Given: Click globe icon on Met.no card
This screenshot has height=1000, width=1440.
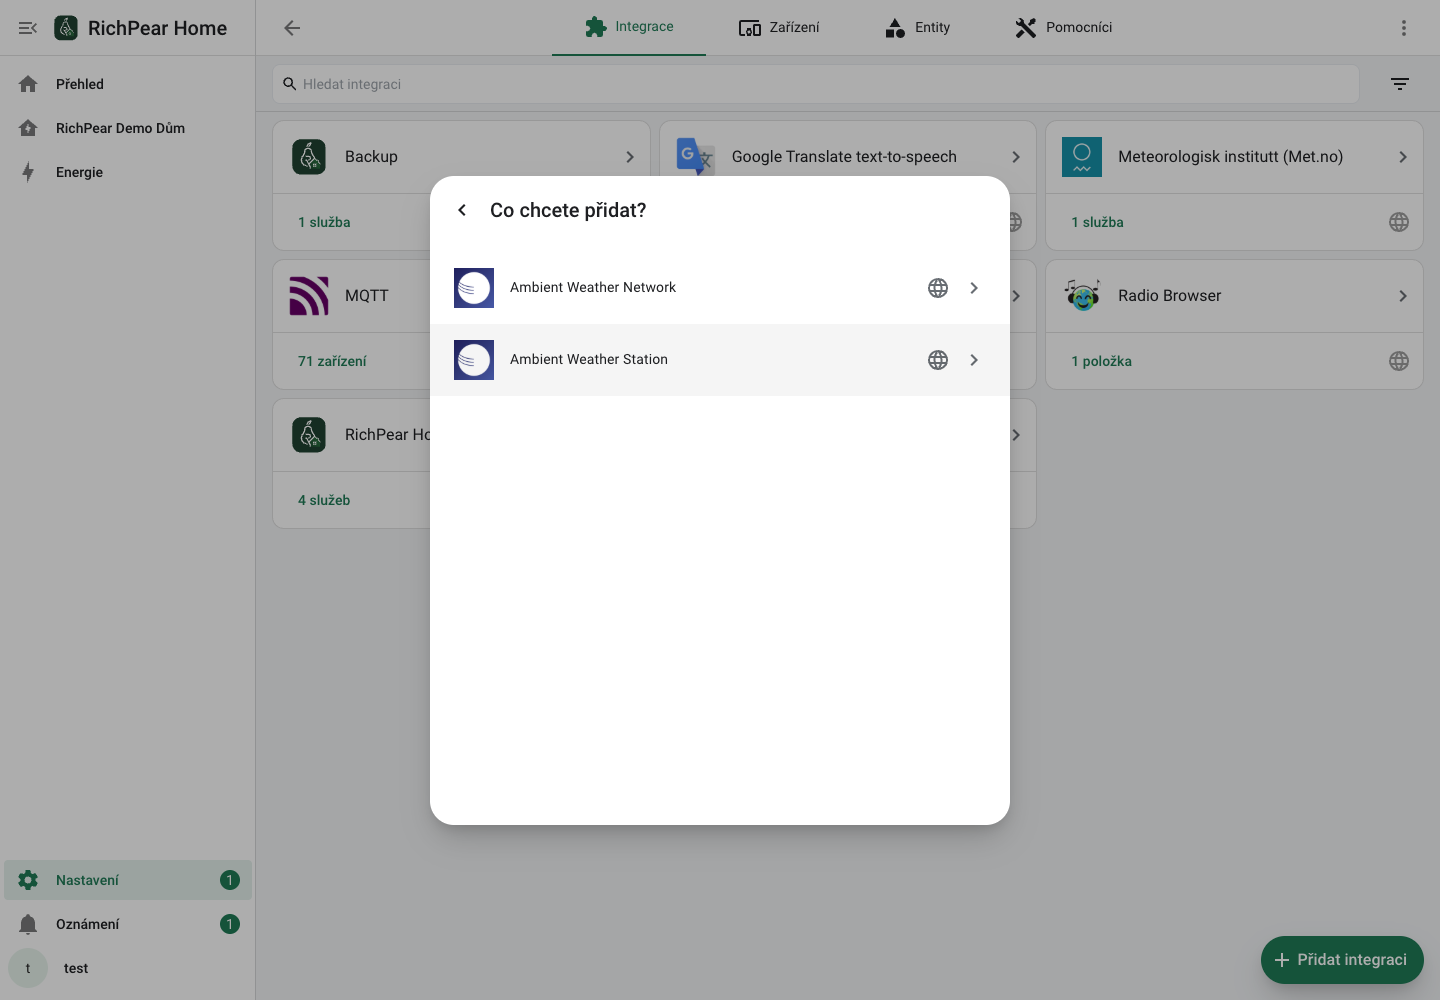Looking at the screenshot, I should [x=1399, y=222].
